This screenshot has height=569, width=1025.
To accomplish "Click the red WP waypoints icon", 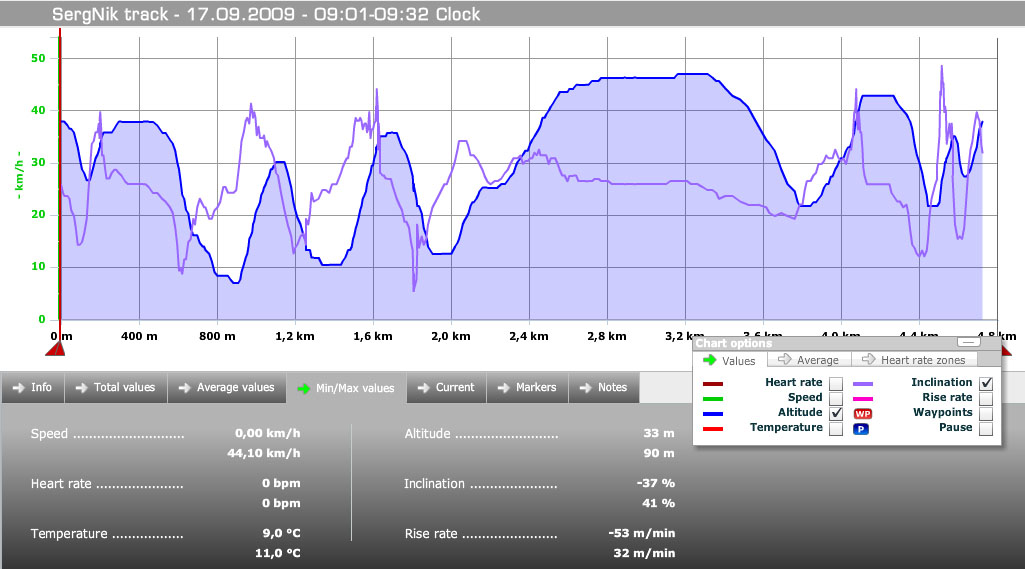I will pos(862,413).
